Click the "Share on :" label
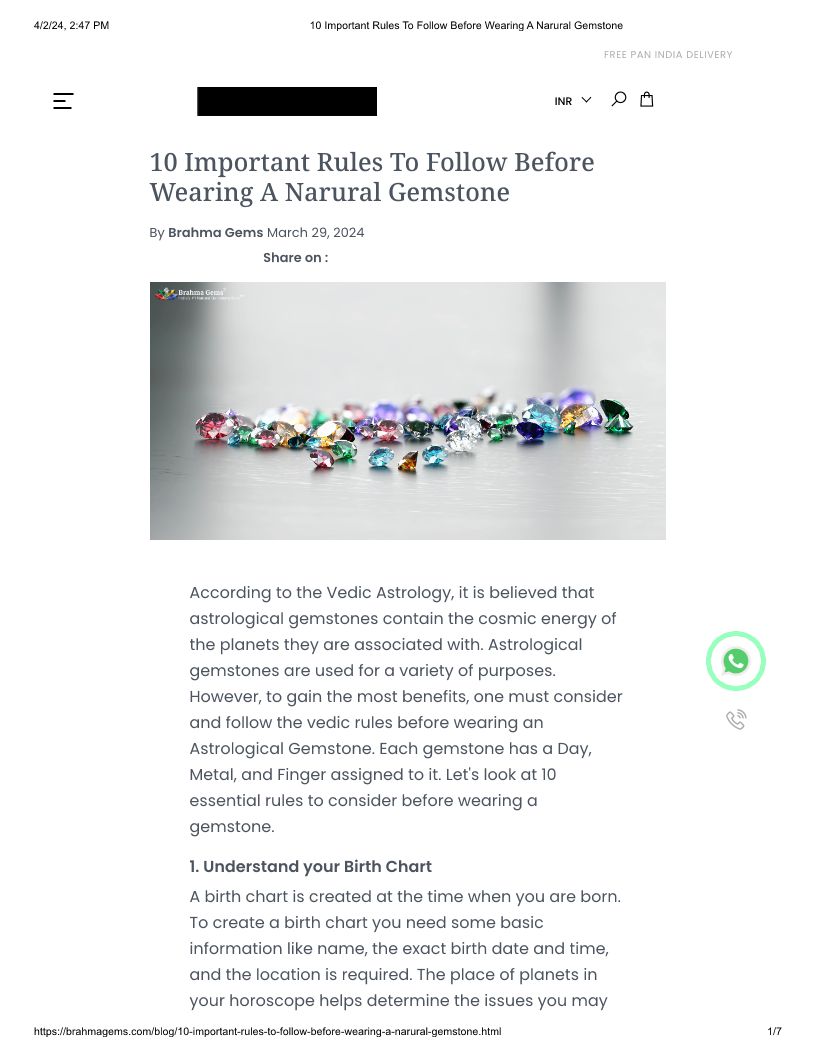This screenshot has height=1056, width=816. click(x=295, y=258)
